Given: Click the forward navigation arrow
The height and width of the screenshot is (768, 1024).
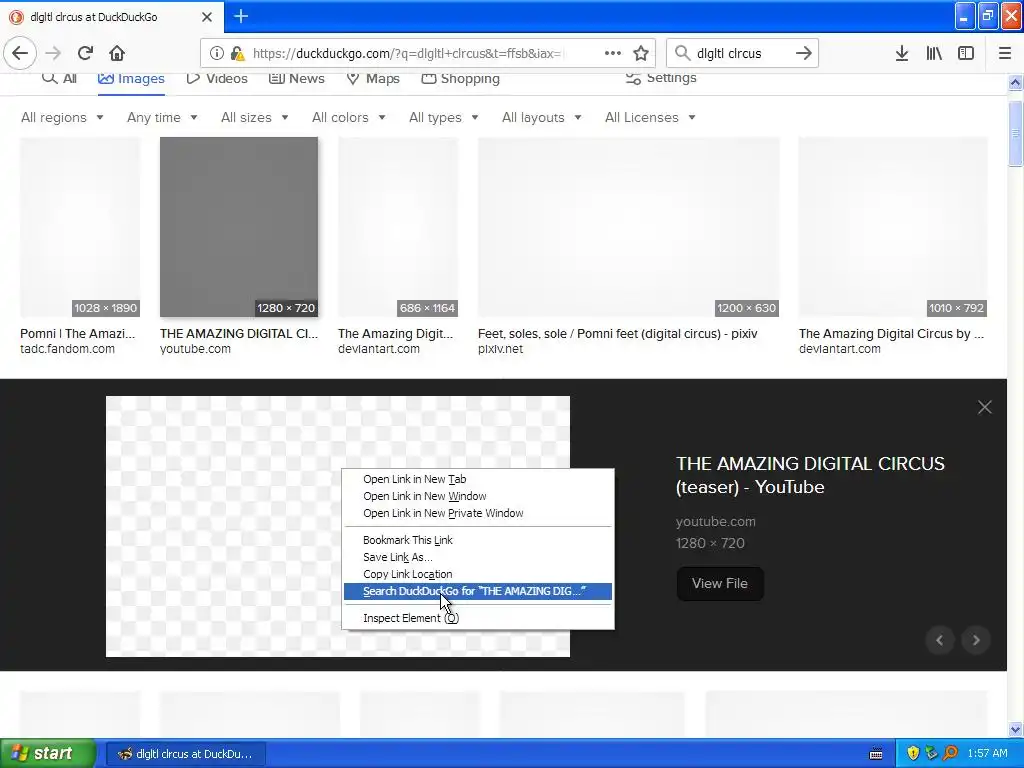Looking at the screenshot, I should point(53,53).
